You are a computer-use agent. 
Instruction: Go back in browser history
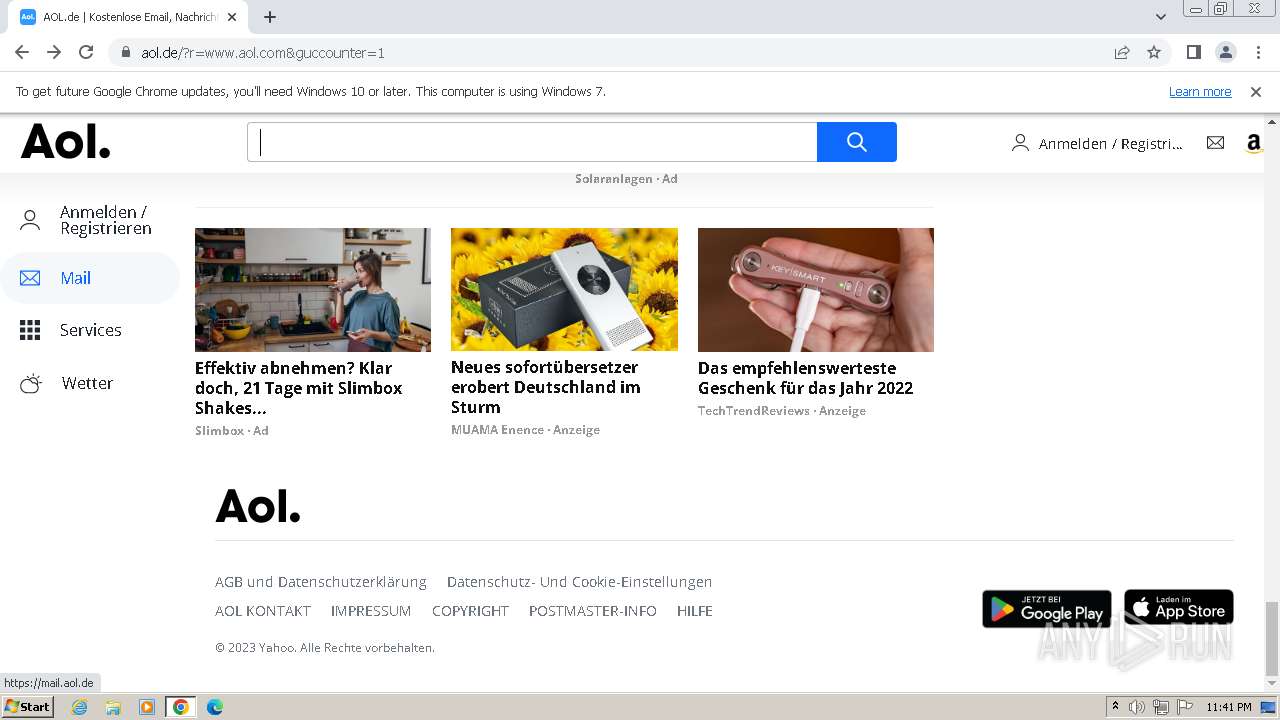[x=22, y=52]
